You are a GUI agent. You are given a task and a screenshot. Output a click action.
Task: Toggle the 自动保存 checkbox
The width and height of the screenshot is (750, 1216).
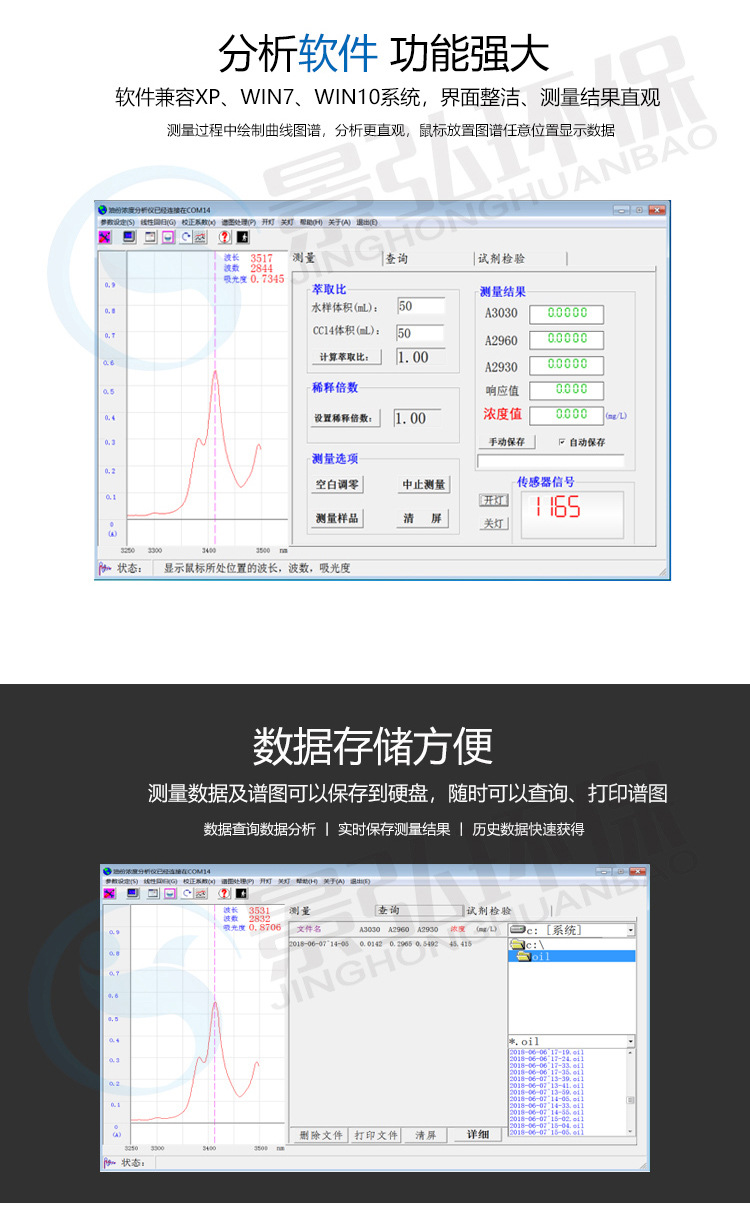562,441
